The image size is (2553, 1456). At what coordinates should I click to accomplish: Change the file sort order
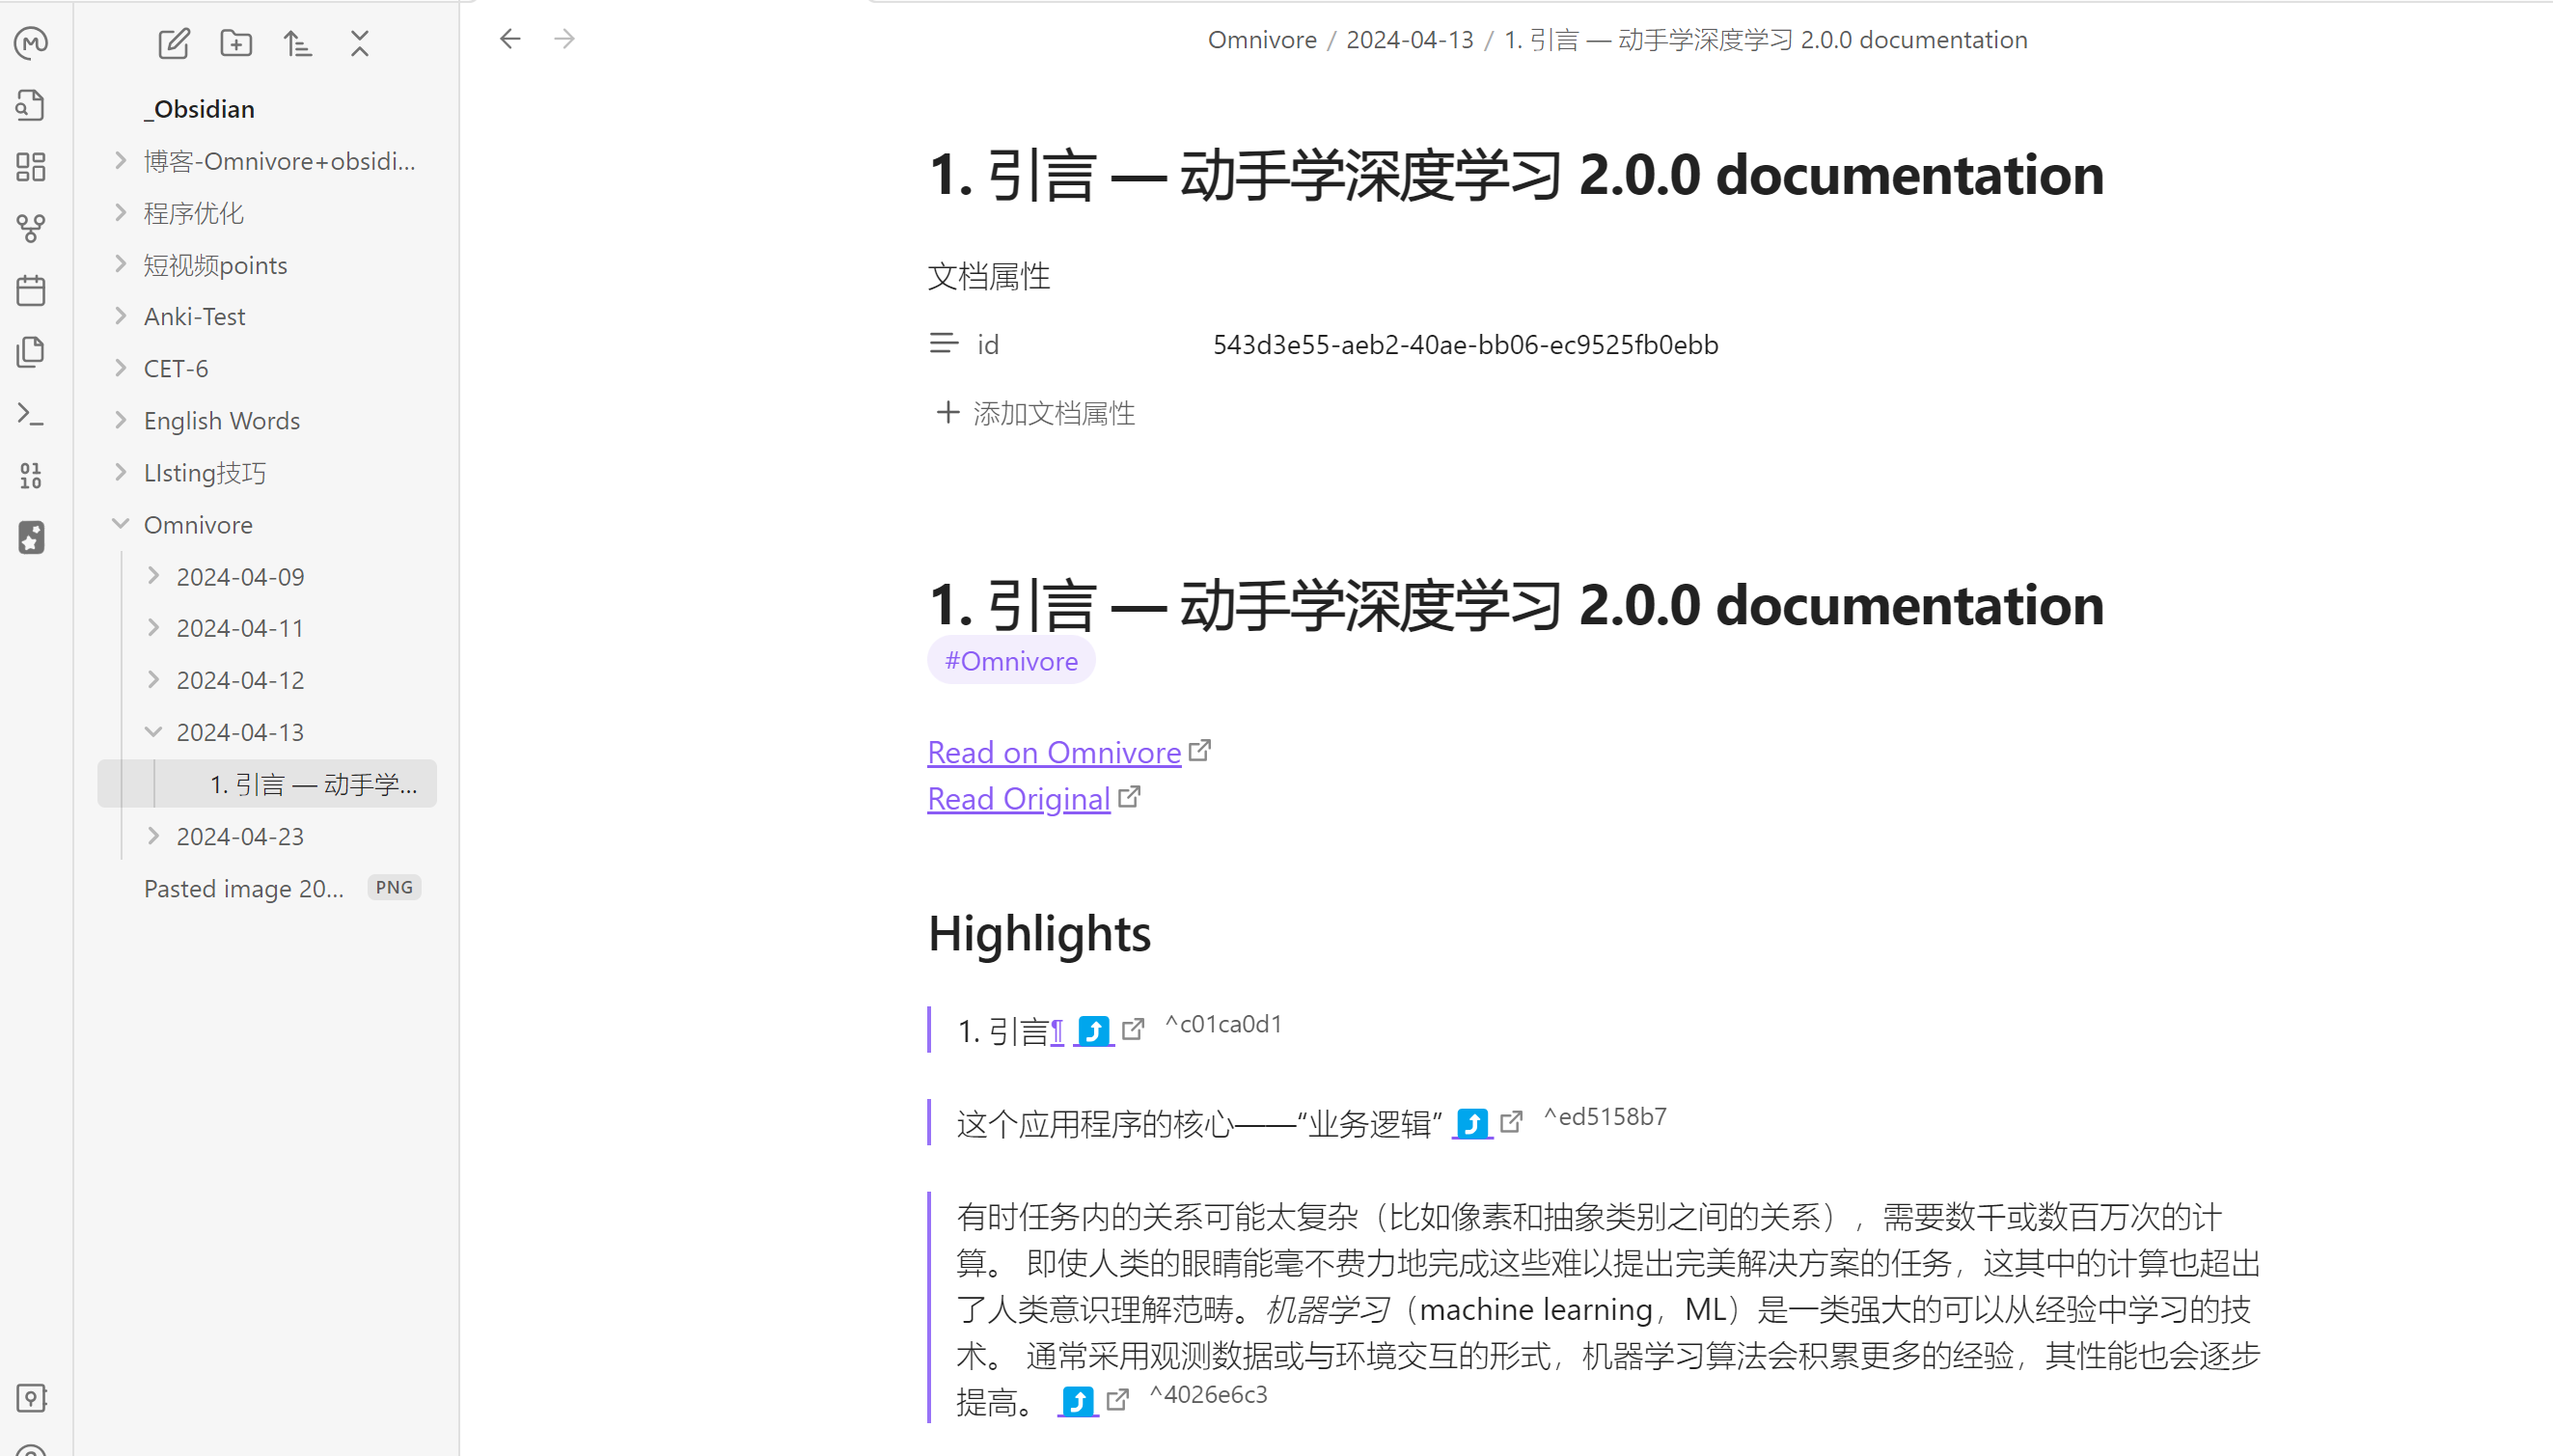pos(297,43)
